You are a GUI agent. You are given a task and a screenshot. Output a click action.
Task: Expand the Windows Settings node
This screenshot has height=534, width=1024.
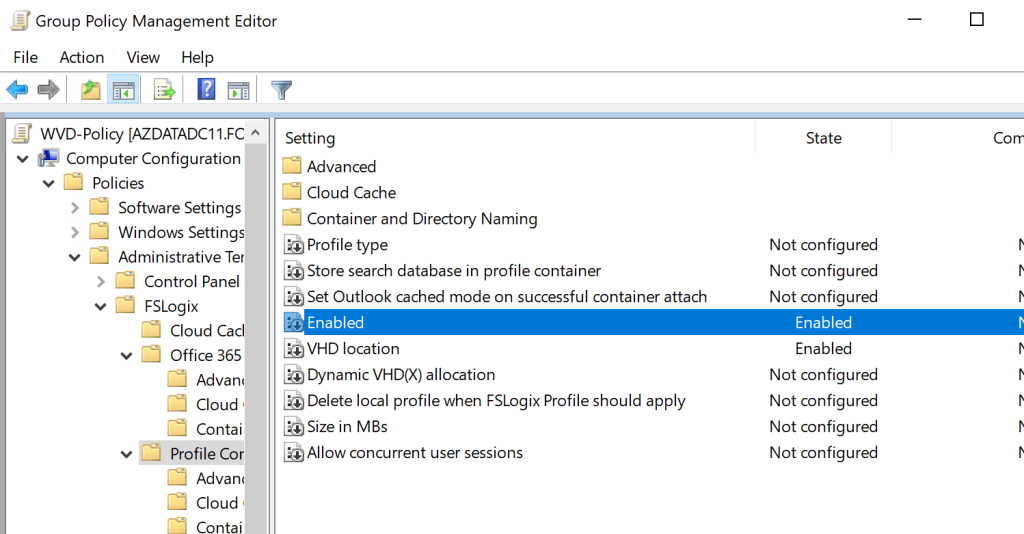75,232
